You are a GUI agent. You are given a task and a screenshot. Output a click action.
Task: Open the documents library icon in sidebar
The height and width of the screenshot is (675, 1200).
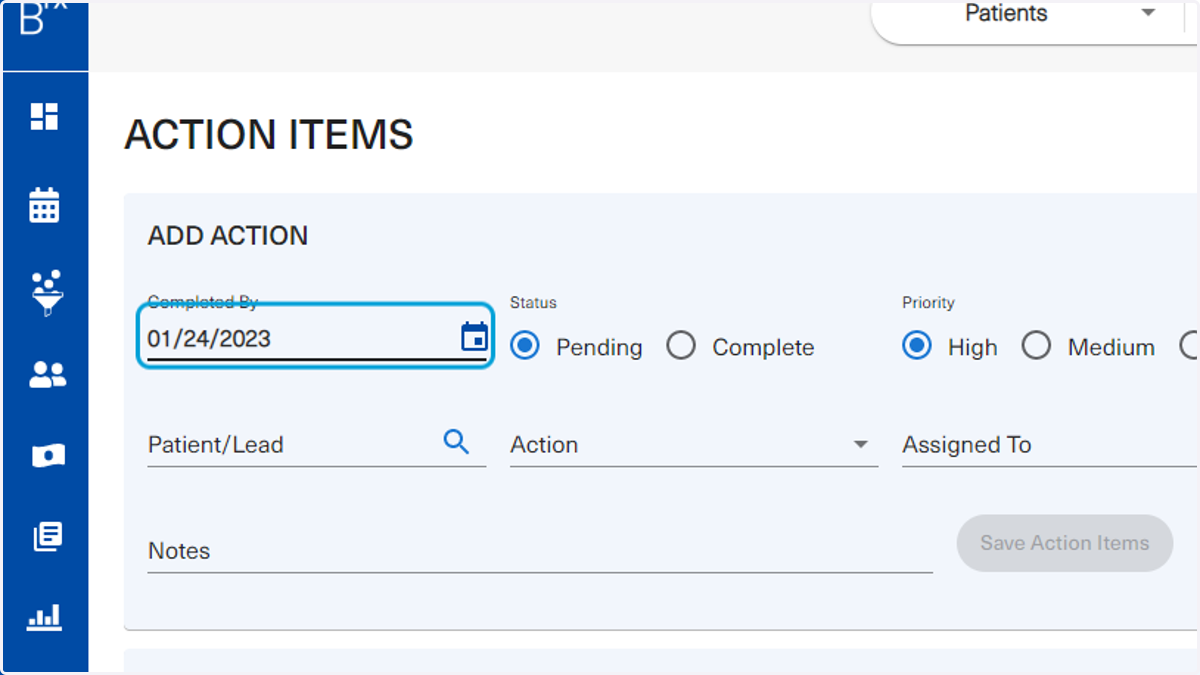pos(47,537)
